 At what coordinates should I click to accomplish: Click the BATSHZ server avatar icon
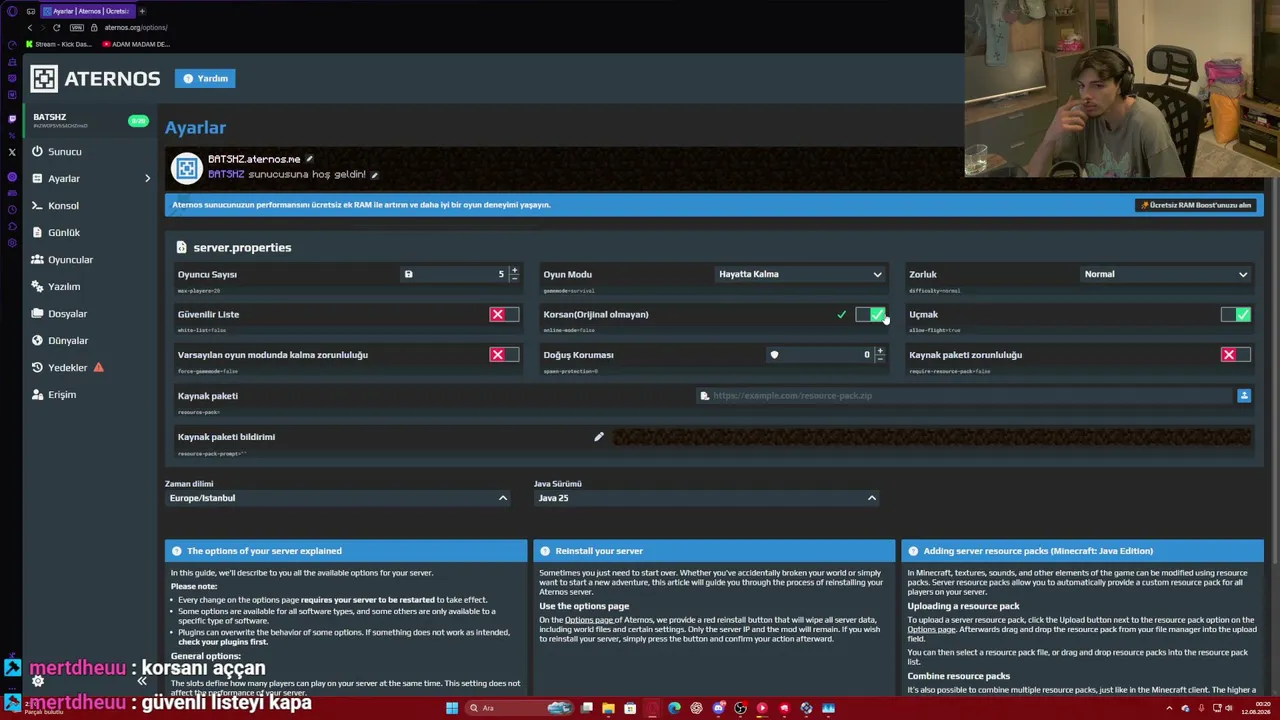186,168
